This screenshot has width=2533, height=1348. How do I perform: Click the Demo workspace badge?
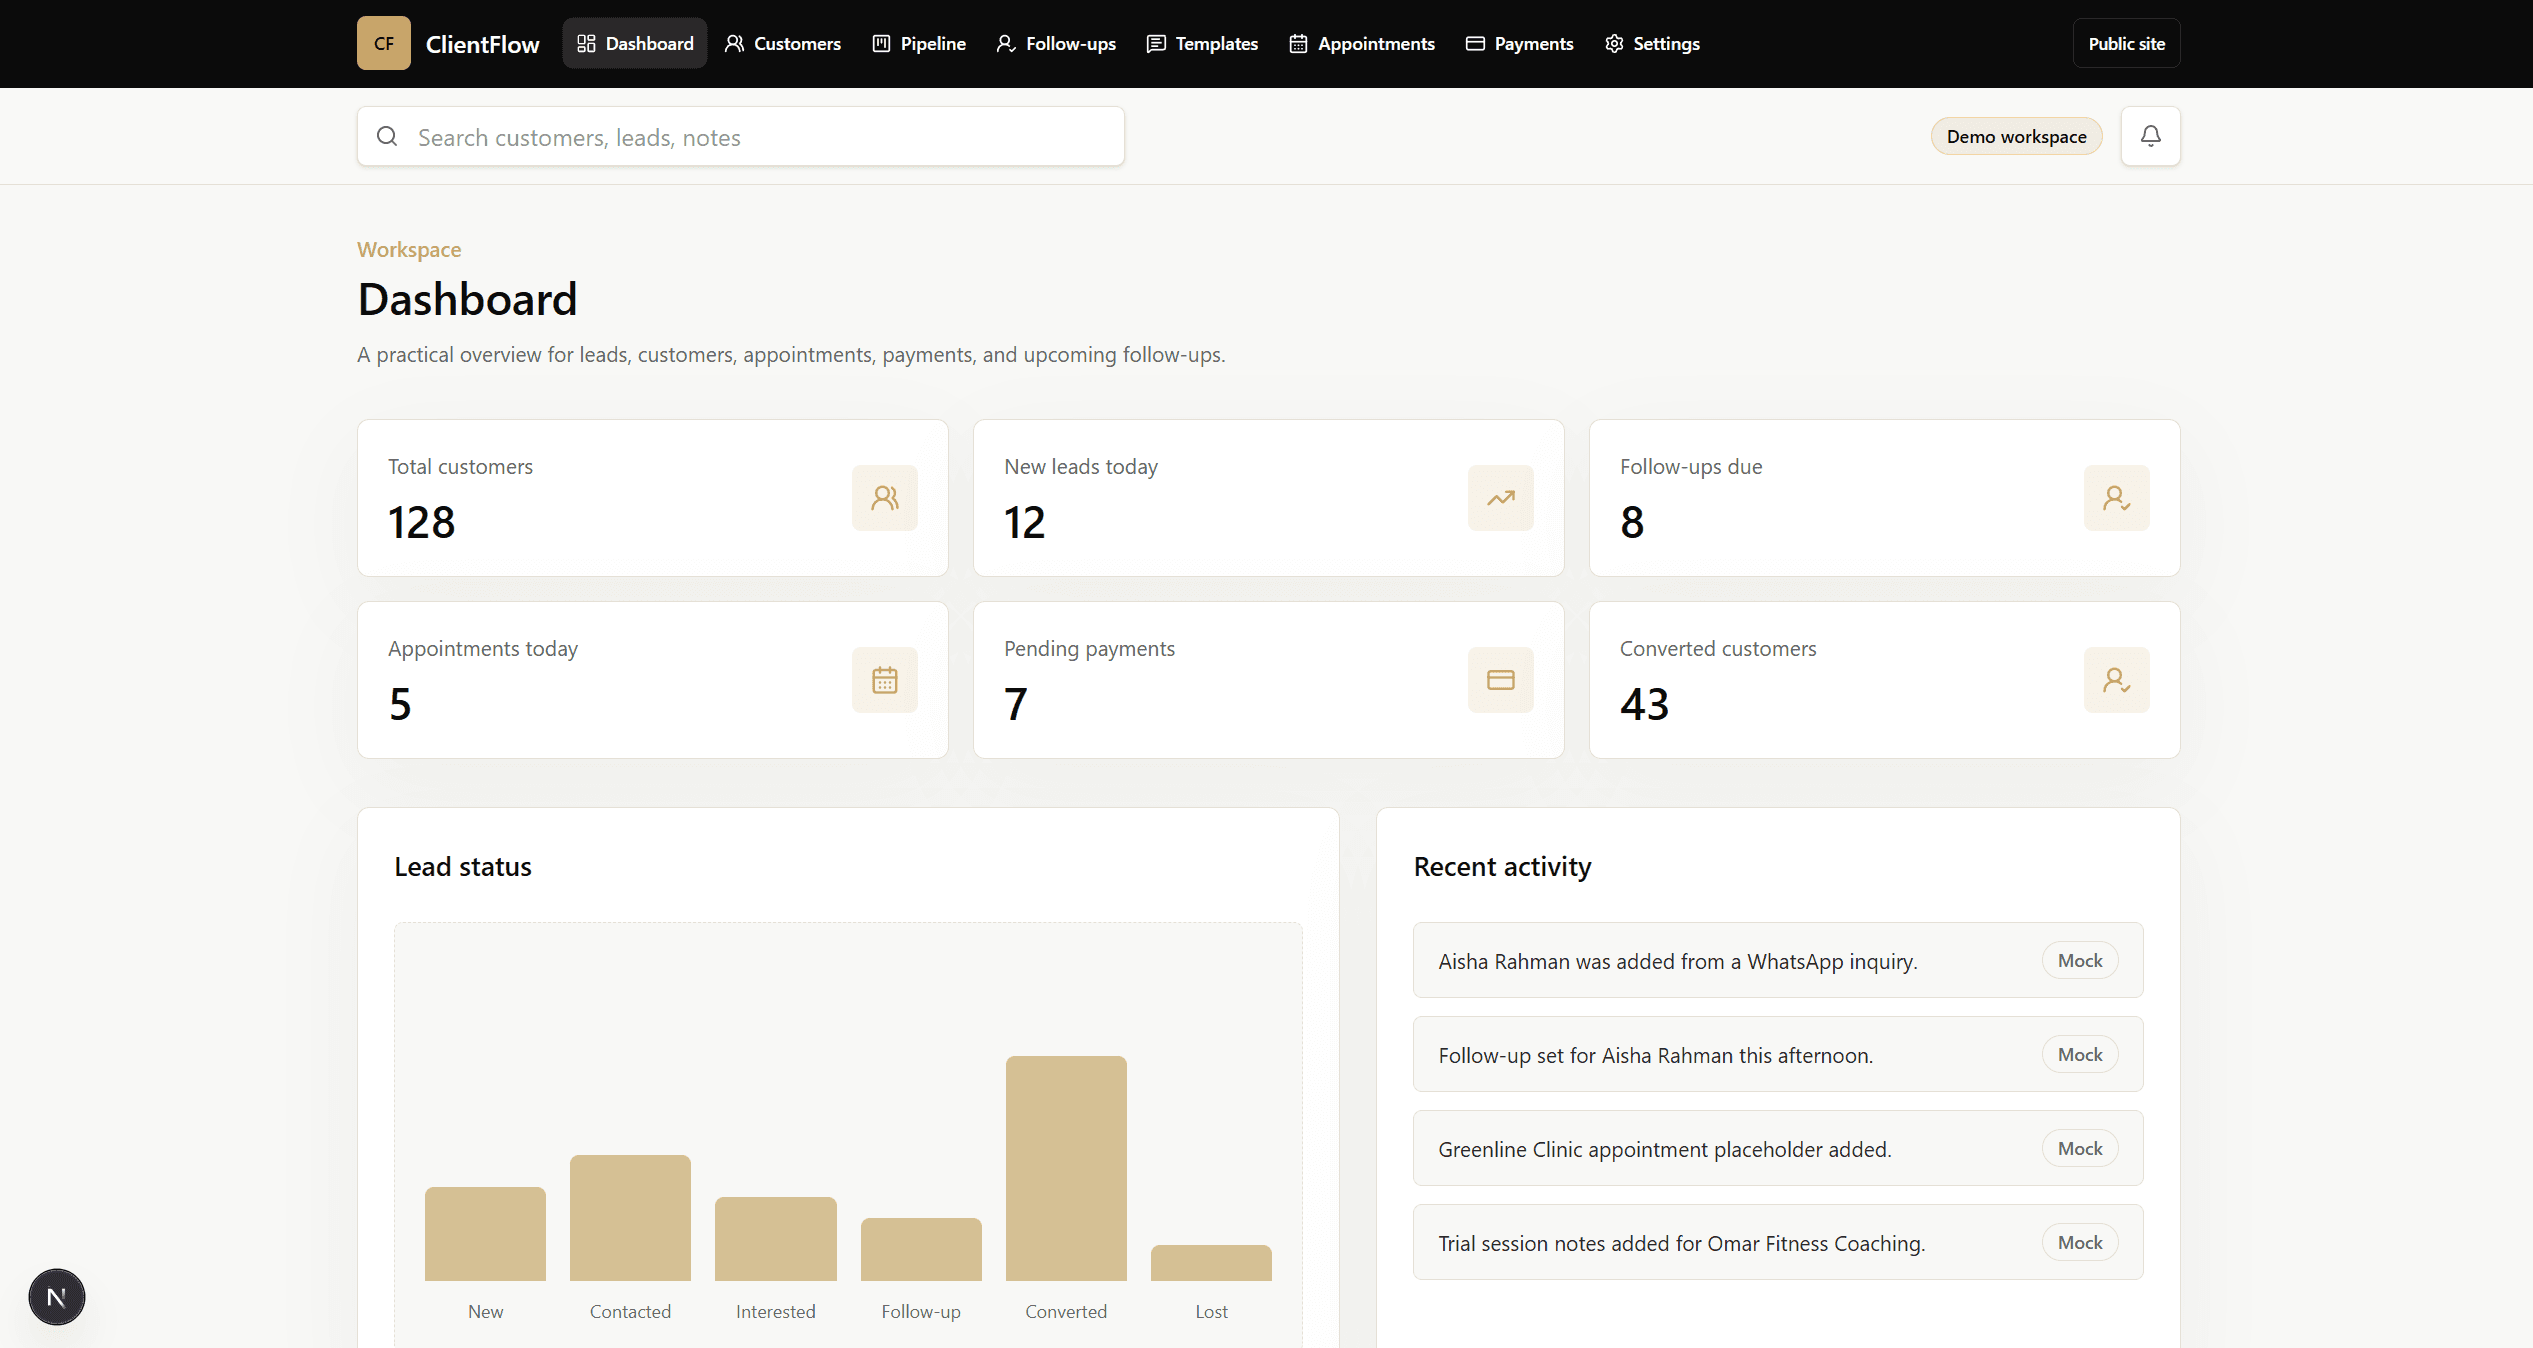(2017, 136)
